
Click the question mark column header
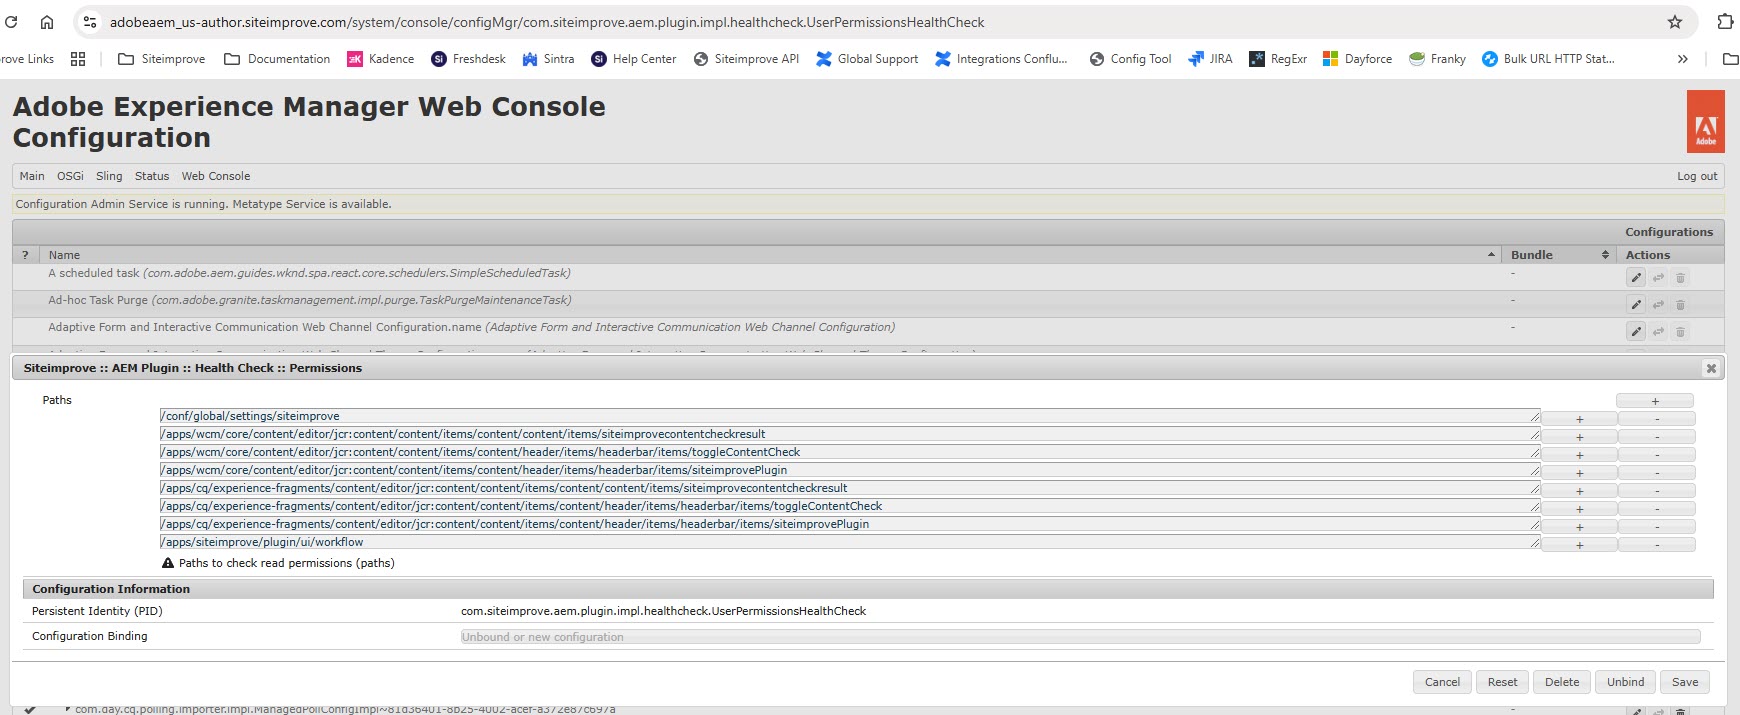pos(26,255)
